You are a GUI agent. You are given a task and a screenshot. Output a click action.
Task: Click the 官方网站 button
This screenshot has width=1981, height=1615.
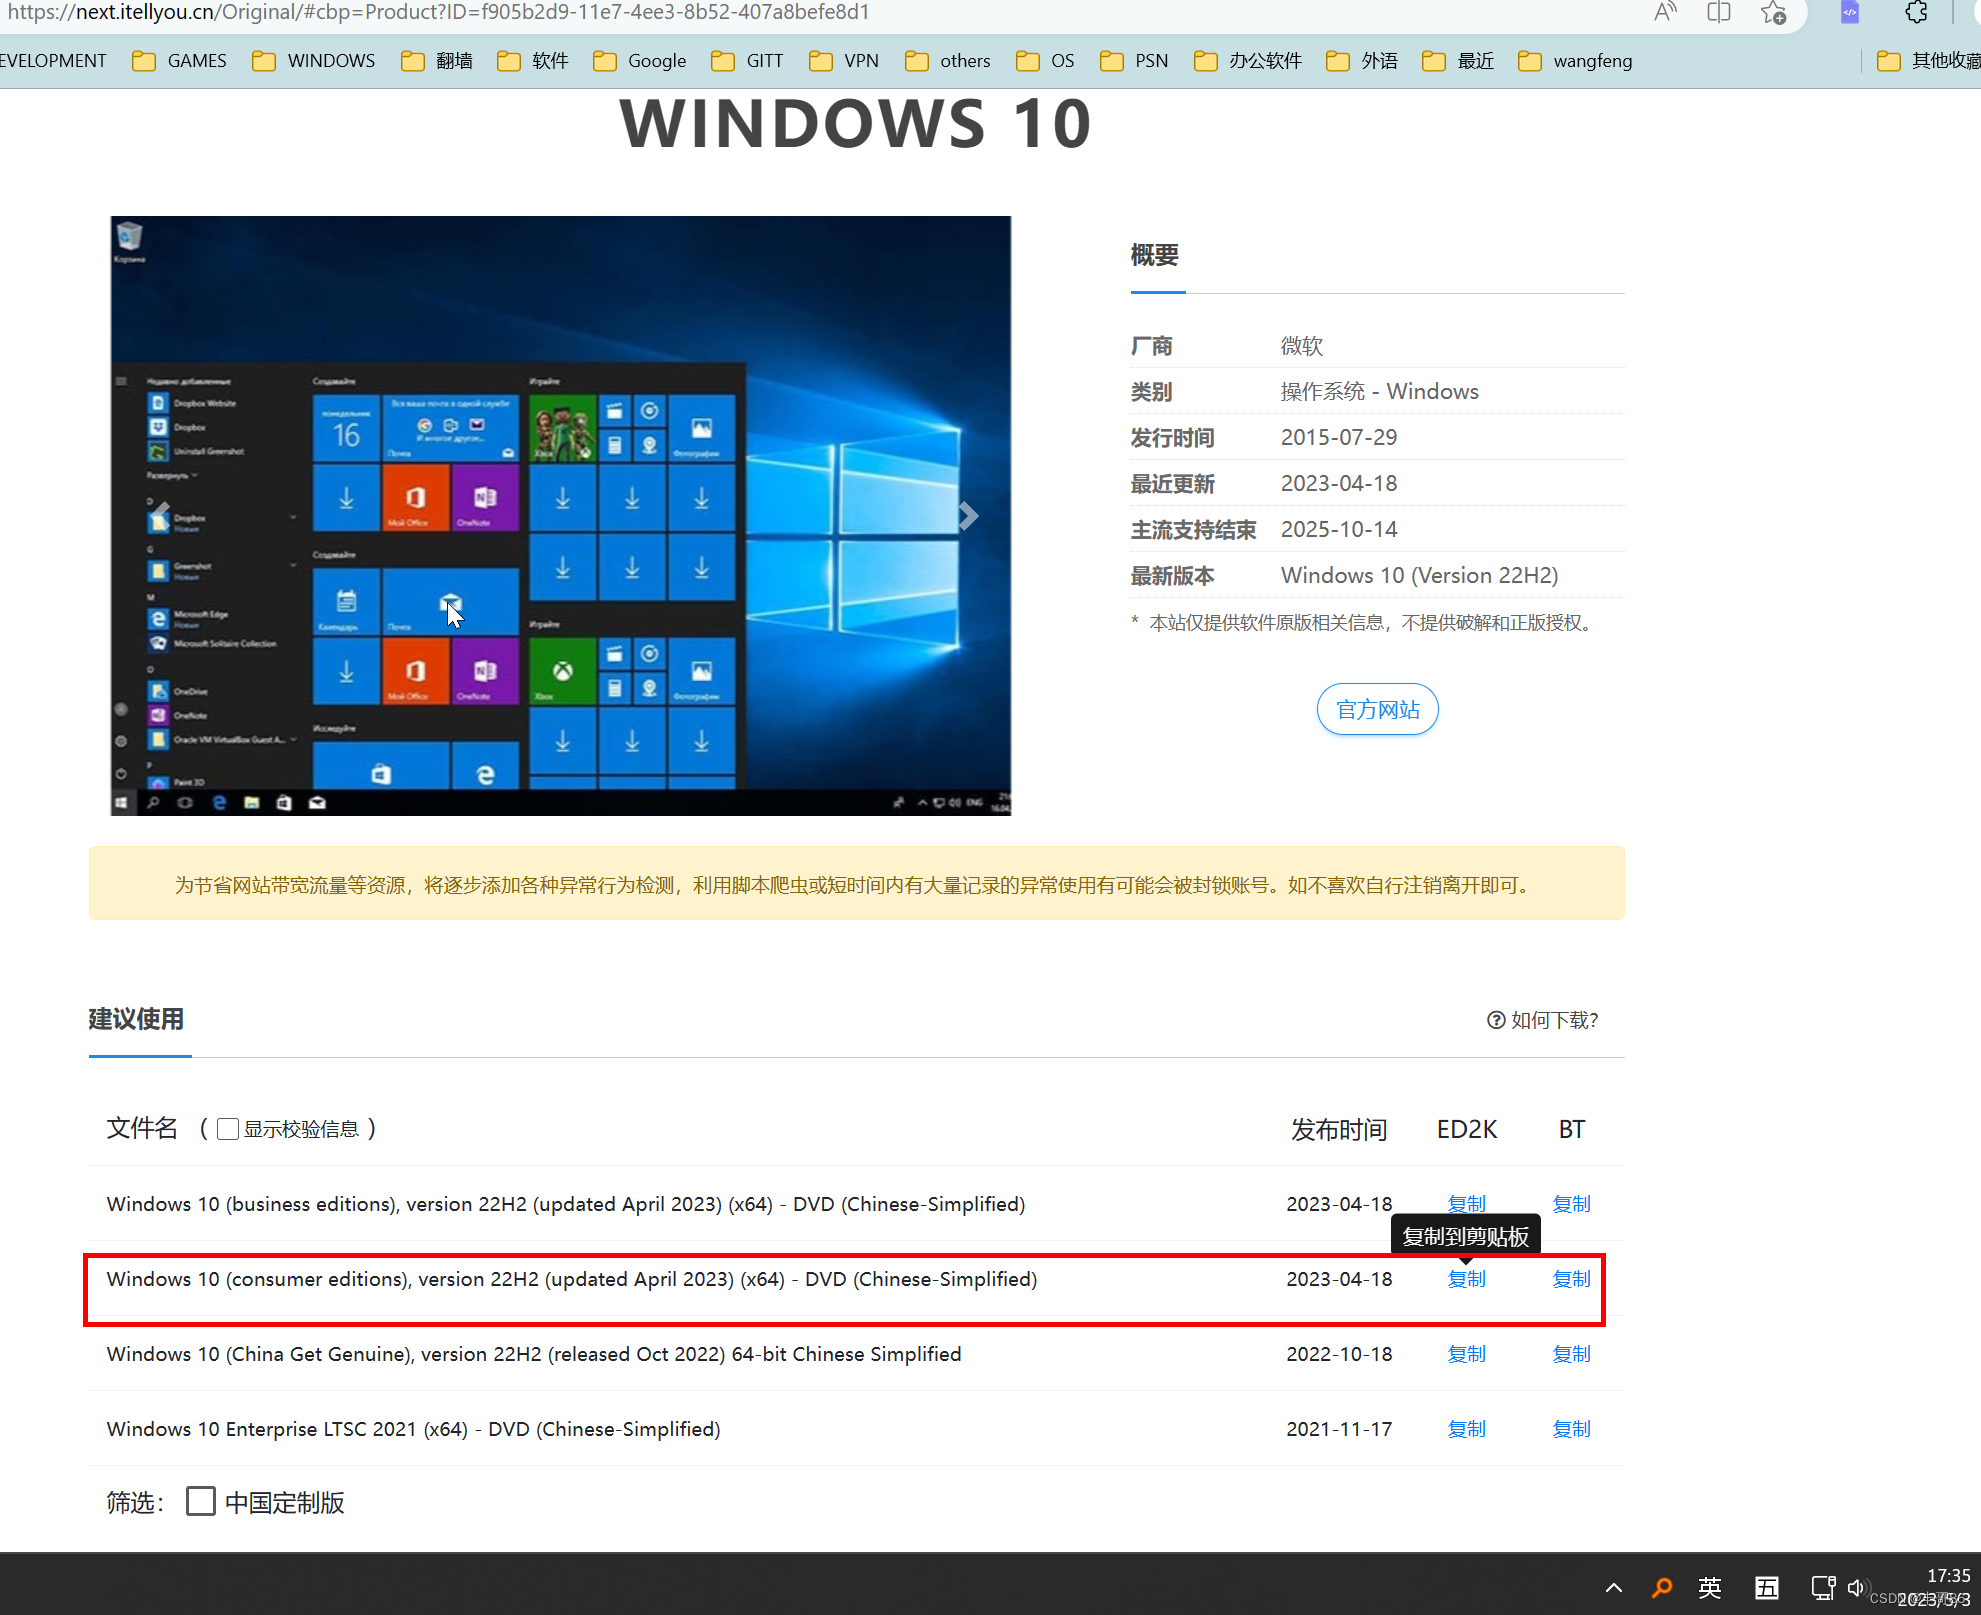(1377, 709)
